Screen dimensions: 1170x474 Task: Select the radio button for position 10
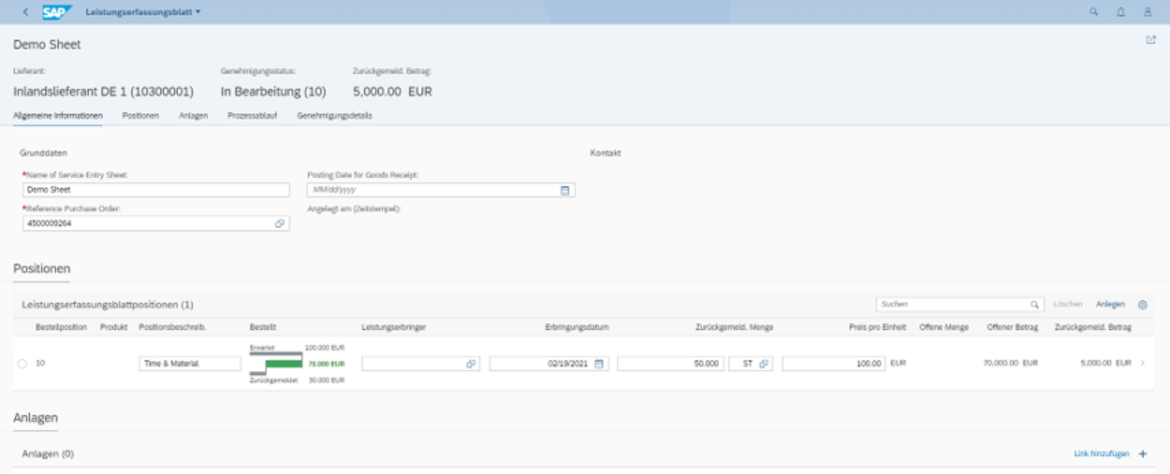[22, 364]
